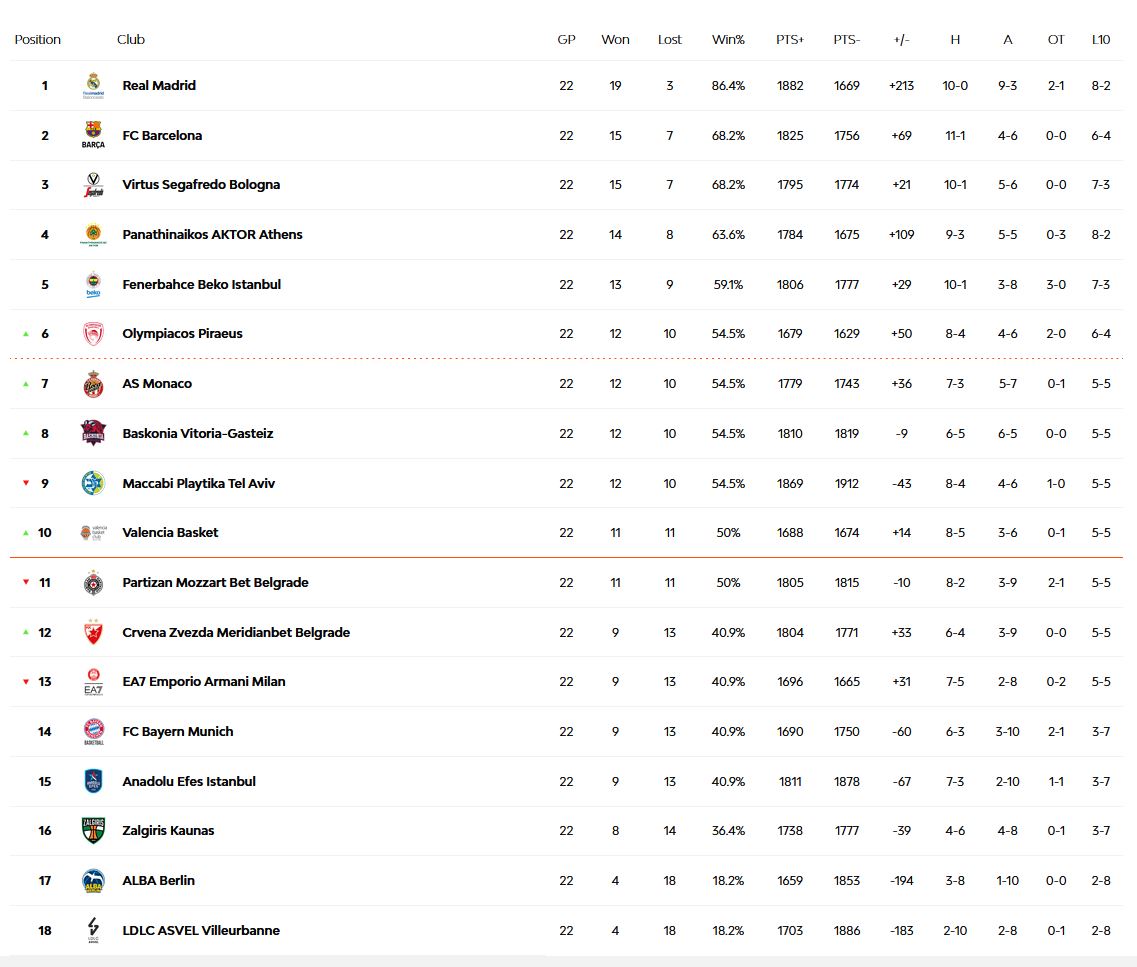Sort standings by the Win% column header
Screen dimensions: 1137x967
click(728, 40)
